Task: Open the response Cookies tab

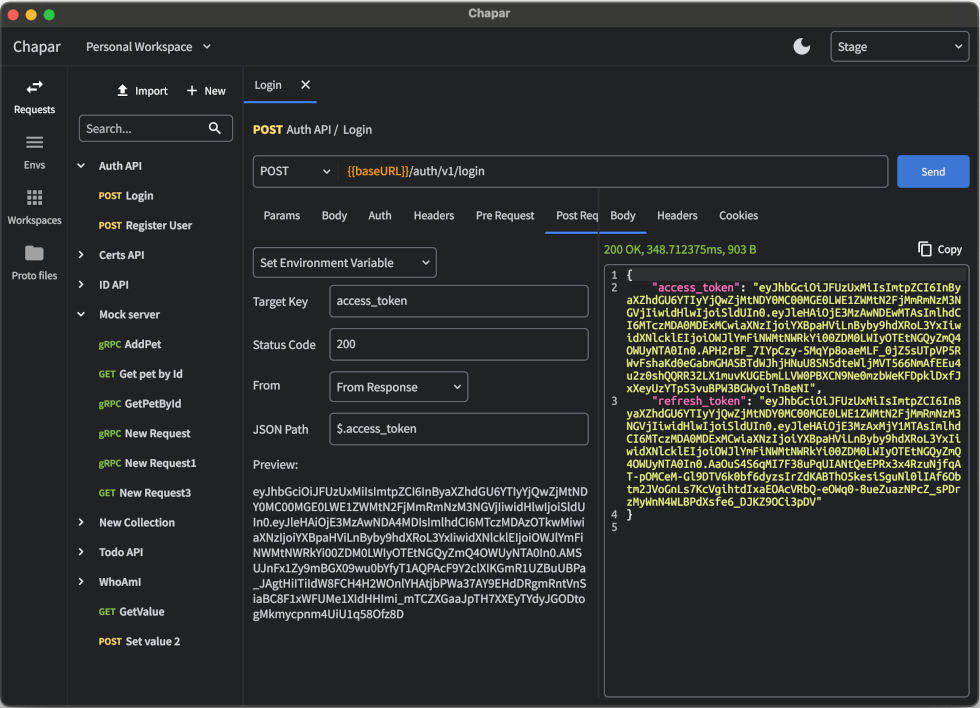Action: [x=738, y=215]
